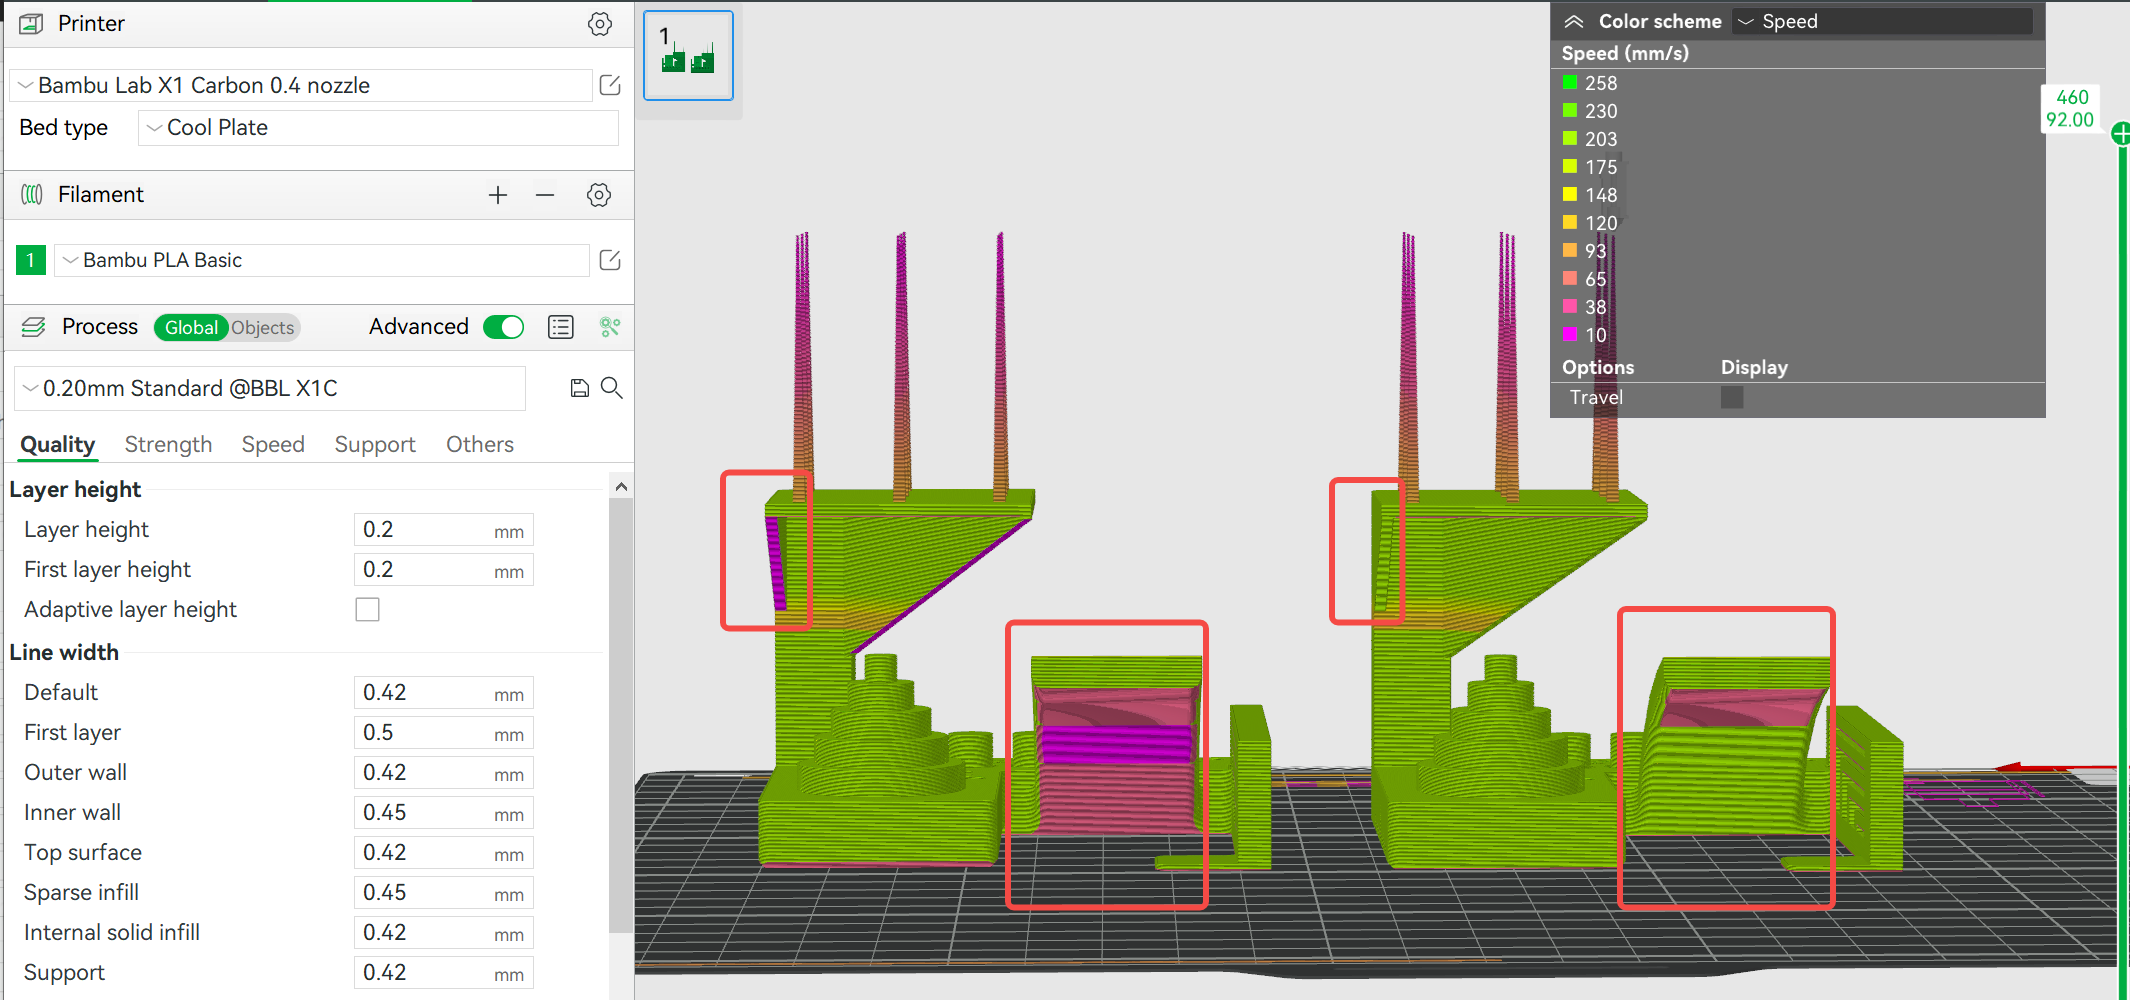2130x1000 pixels.
Task: Add a new filament with plus icon
Action: tap(498, 195)
